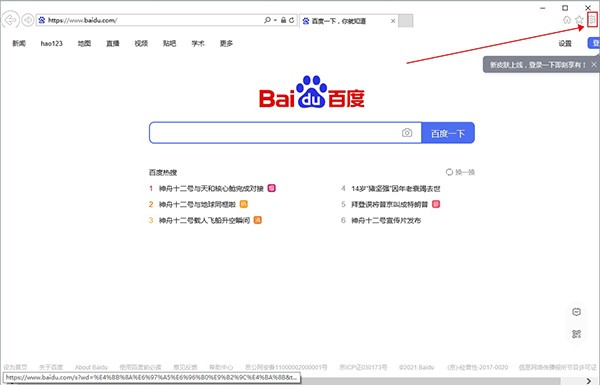Image resolution: width=600 pixels, height=385 pixels.
Task: Open the hao123 link
Action: point(51,43)
